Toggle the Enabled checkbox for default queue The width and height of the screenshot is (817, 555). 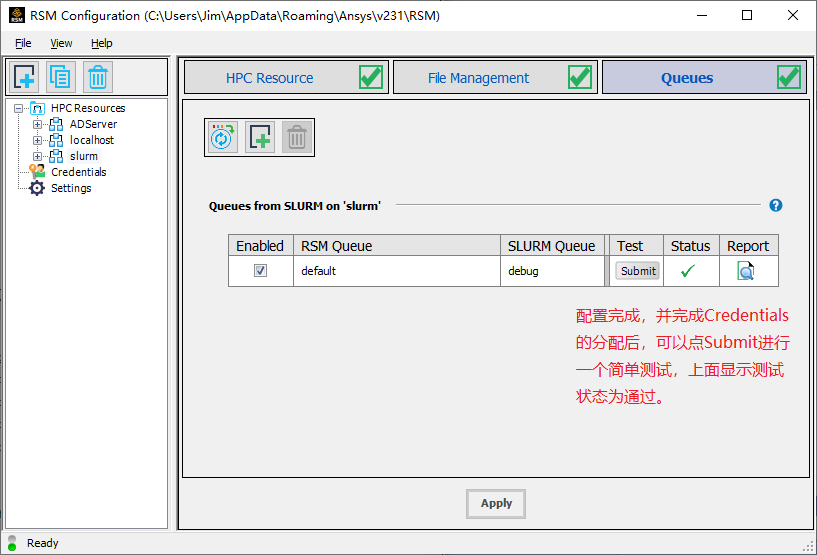[260, 270]
